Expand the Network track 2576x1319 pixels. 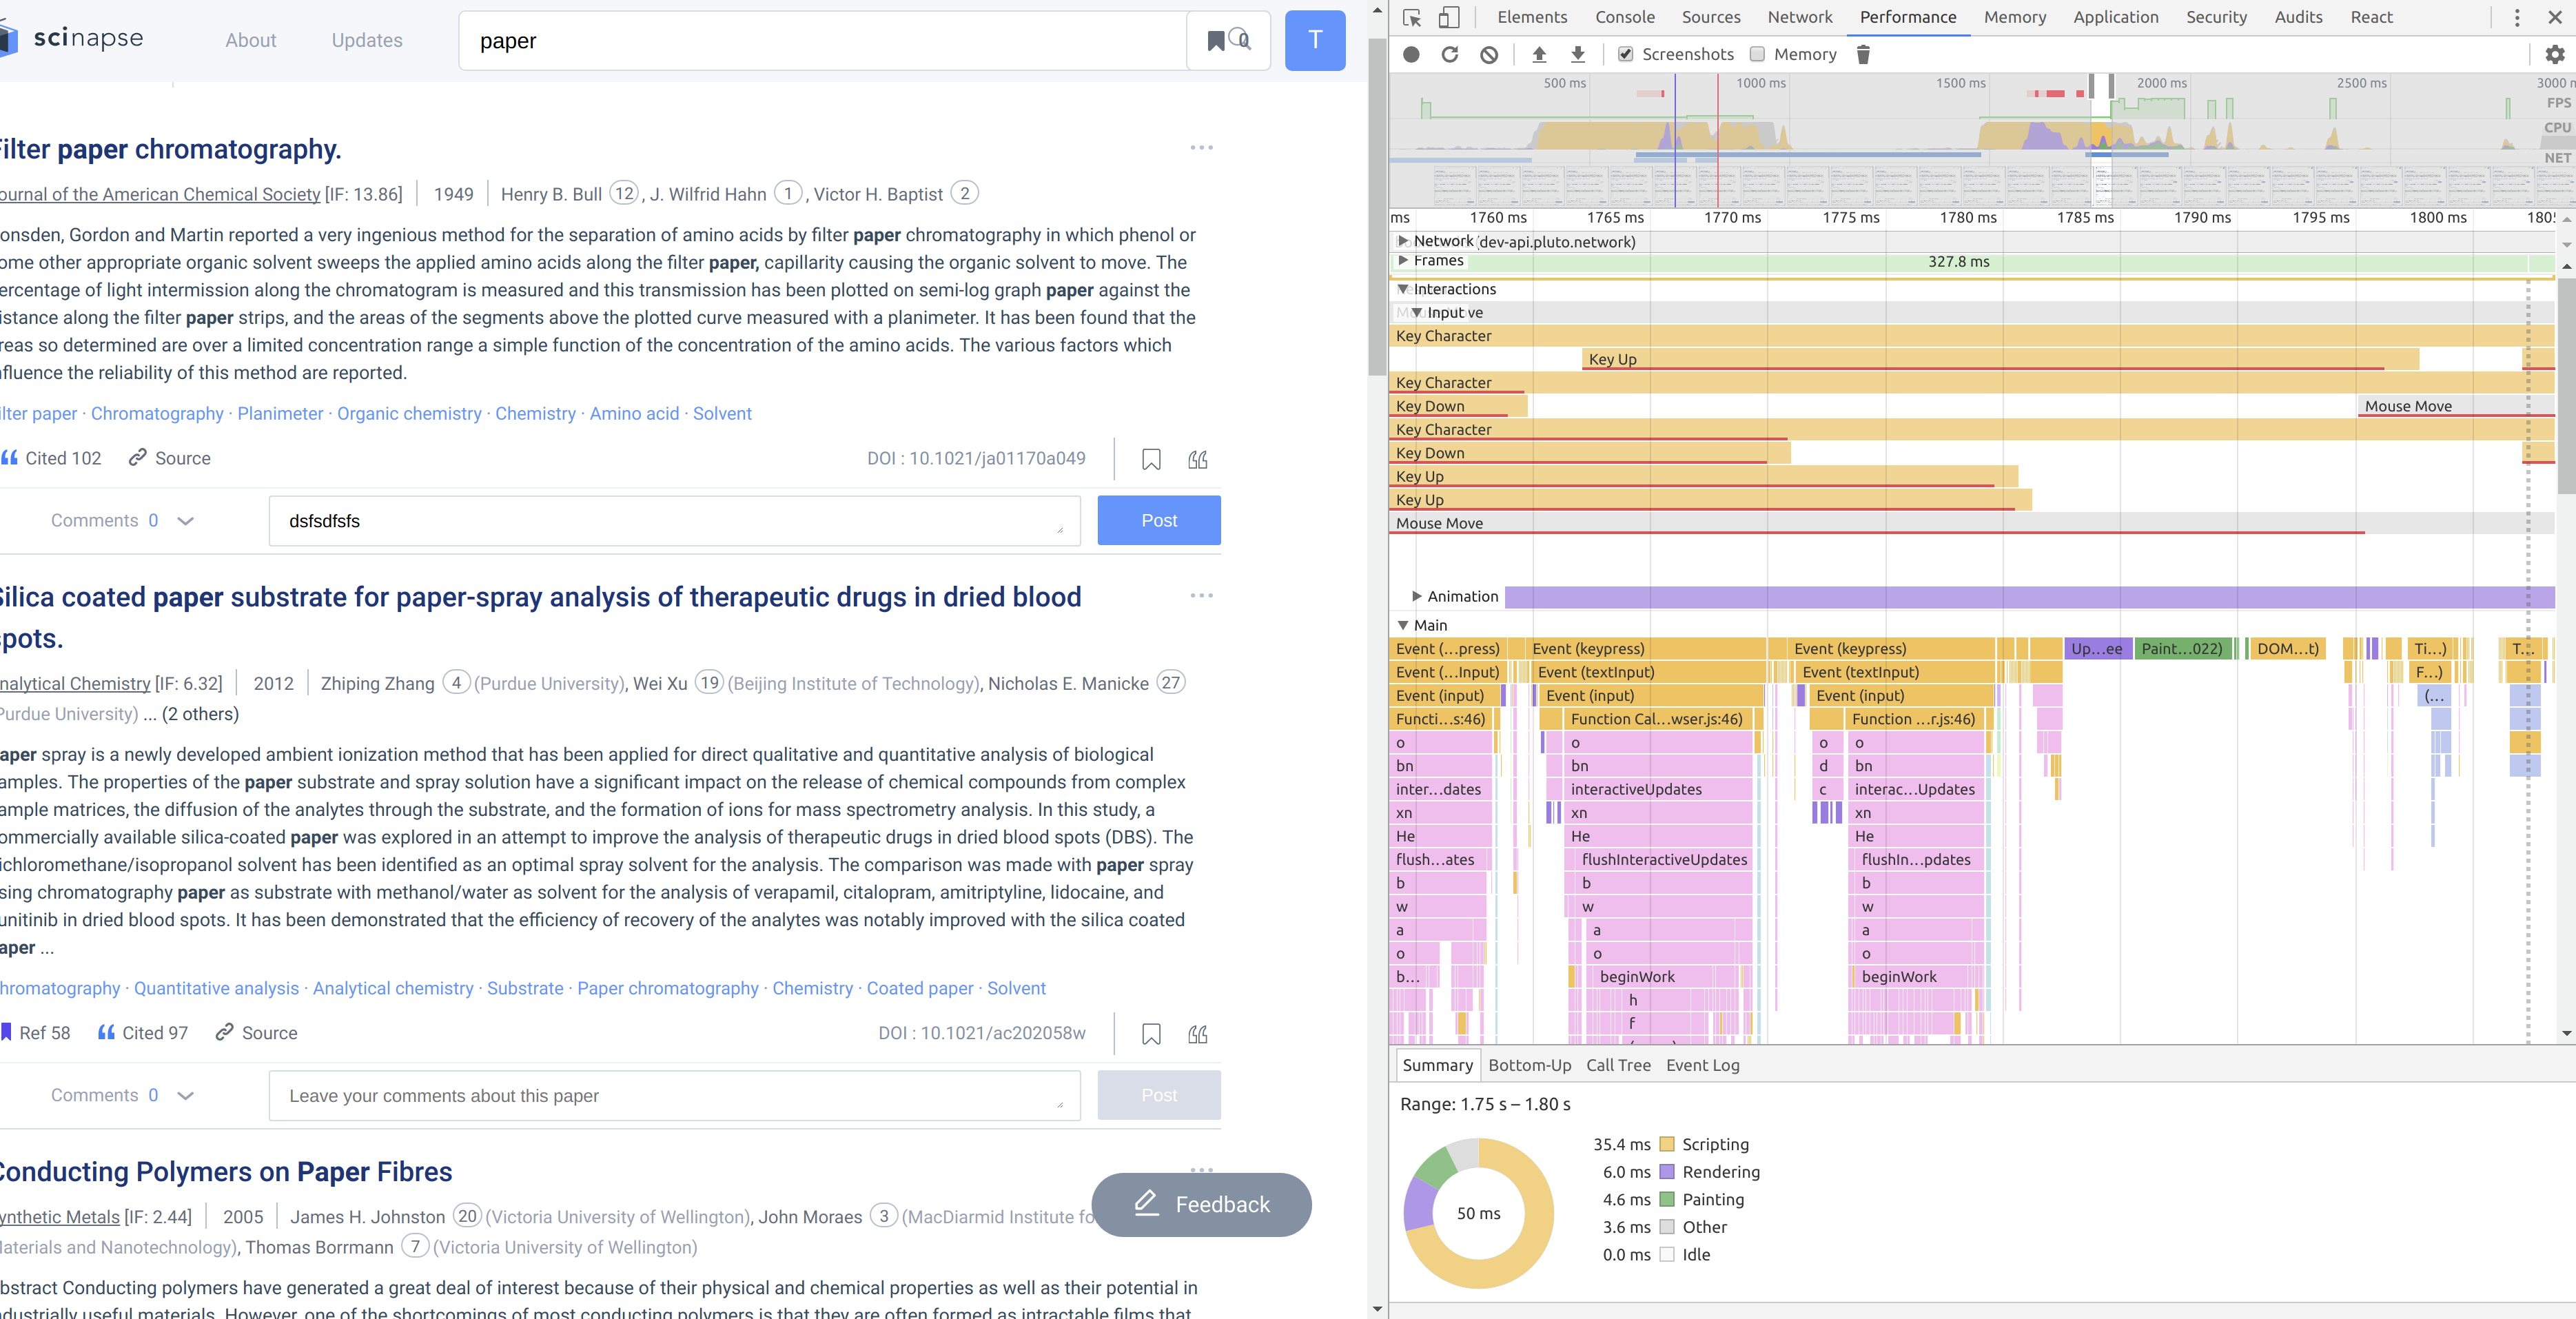[x=1403, y=241]
